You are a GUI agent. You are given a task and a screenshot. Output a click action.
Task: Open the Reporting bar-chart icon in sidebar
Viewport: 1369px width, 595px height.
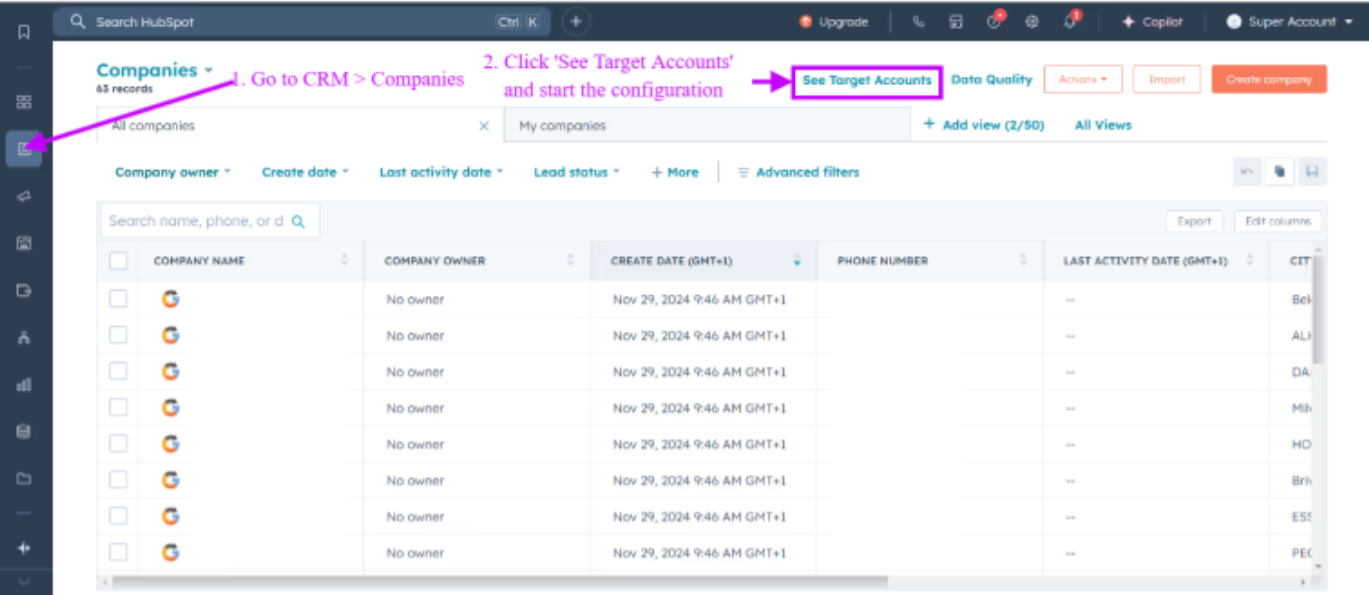coord(24,384)
